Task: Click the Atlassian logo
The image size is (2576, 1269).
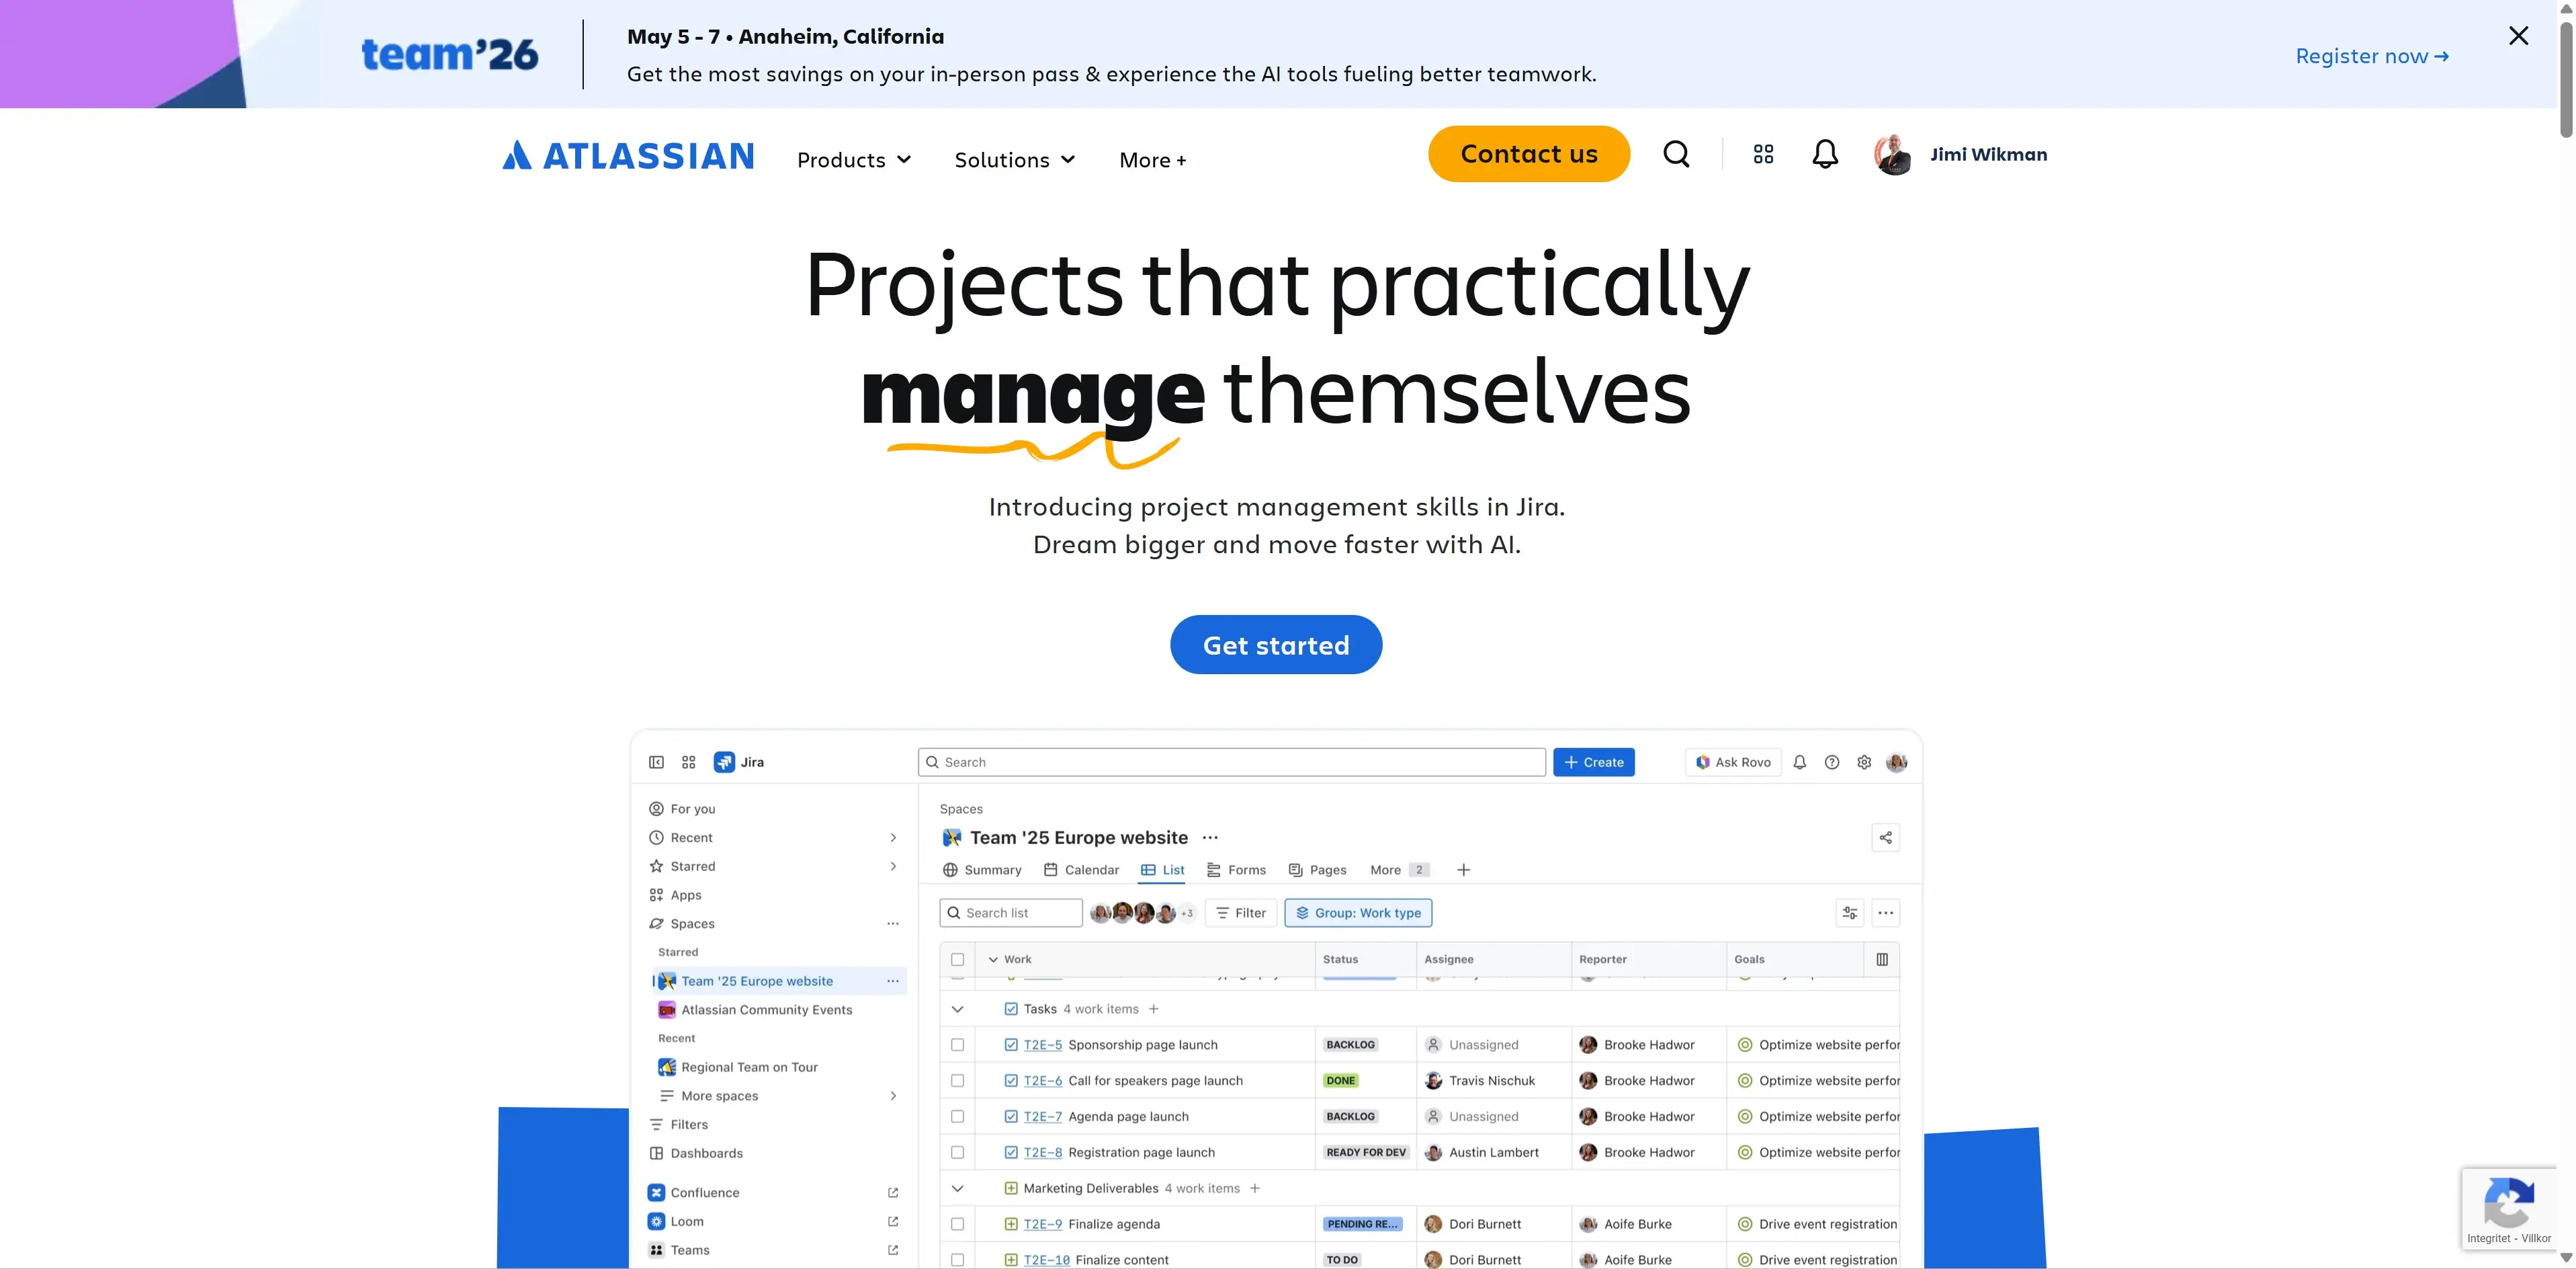Action: [628, 155]
